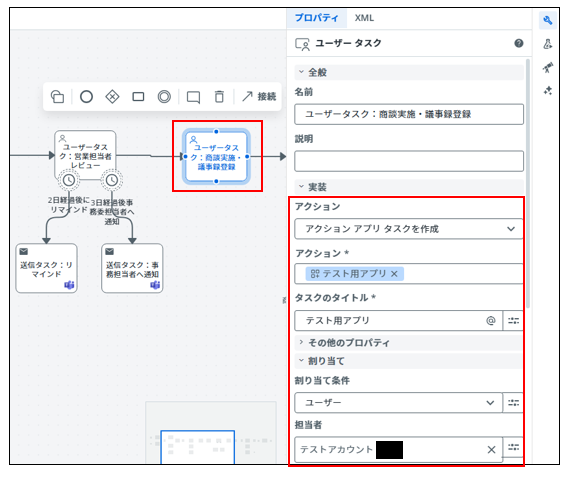Click the 接続 connect button

(259, 97)
